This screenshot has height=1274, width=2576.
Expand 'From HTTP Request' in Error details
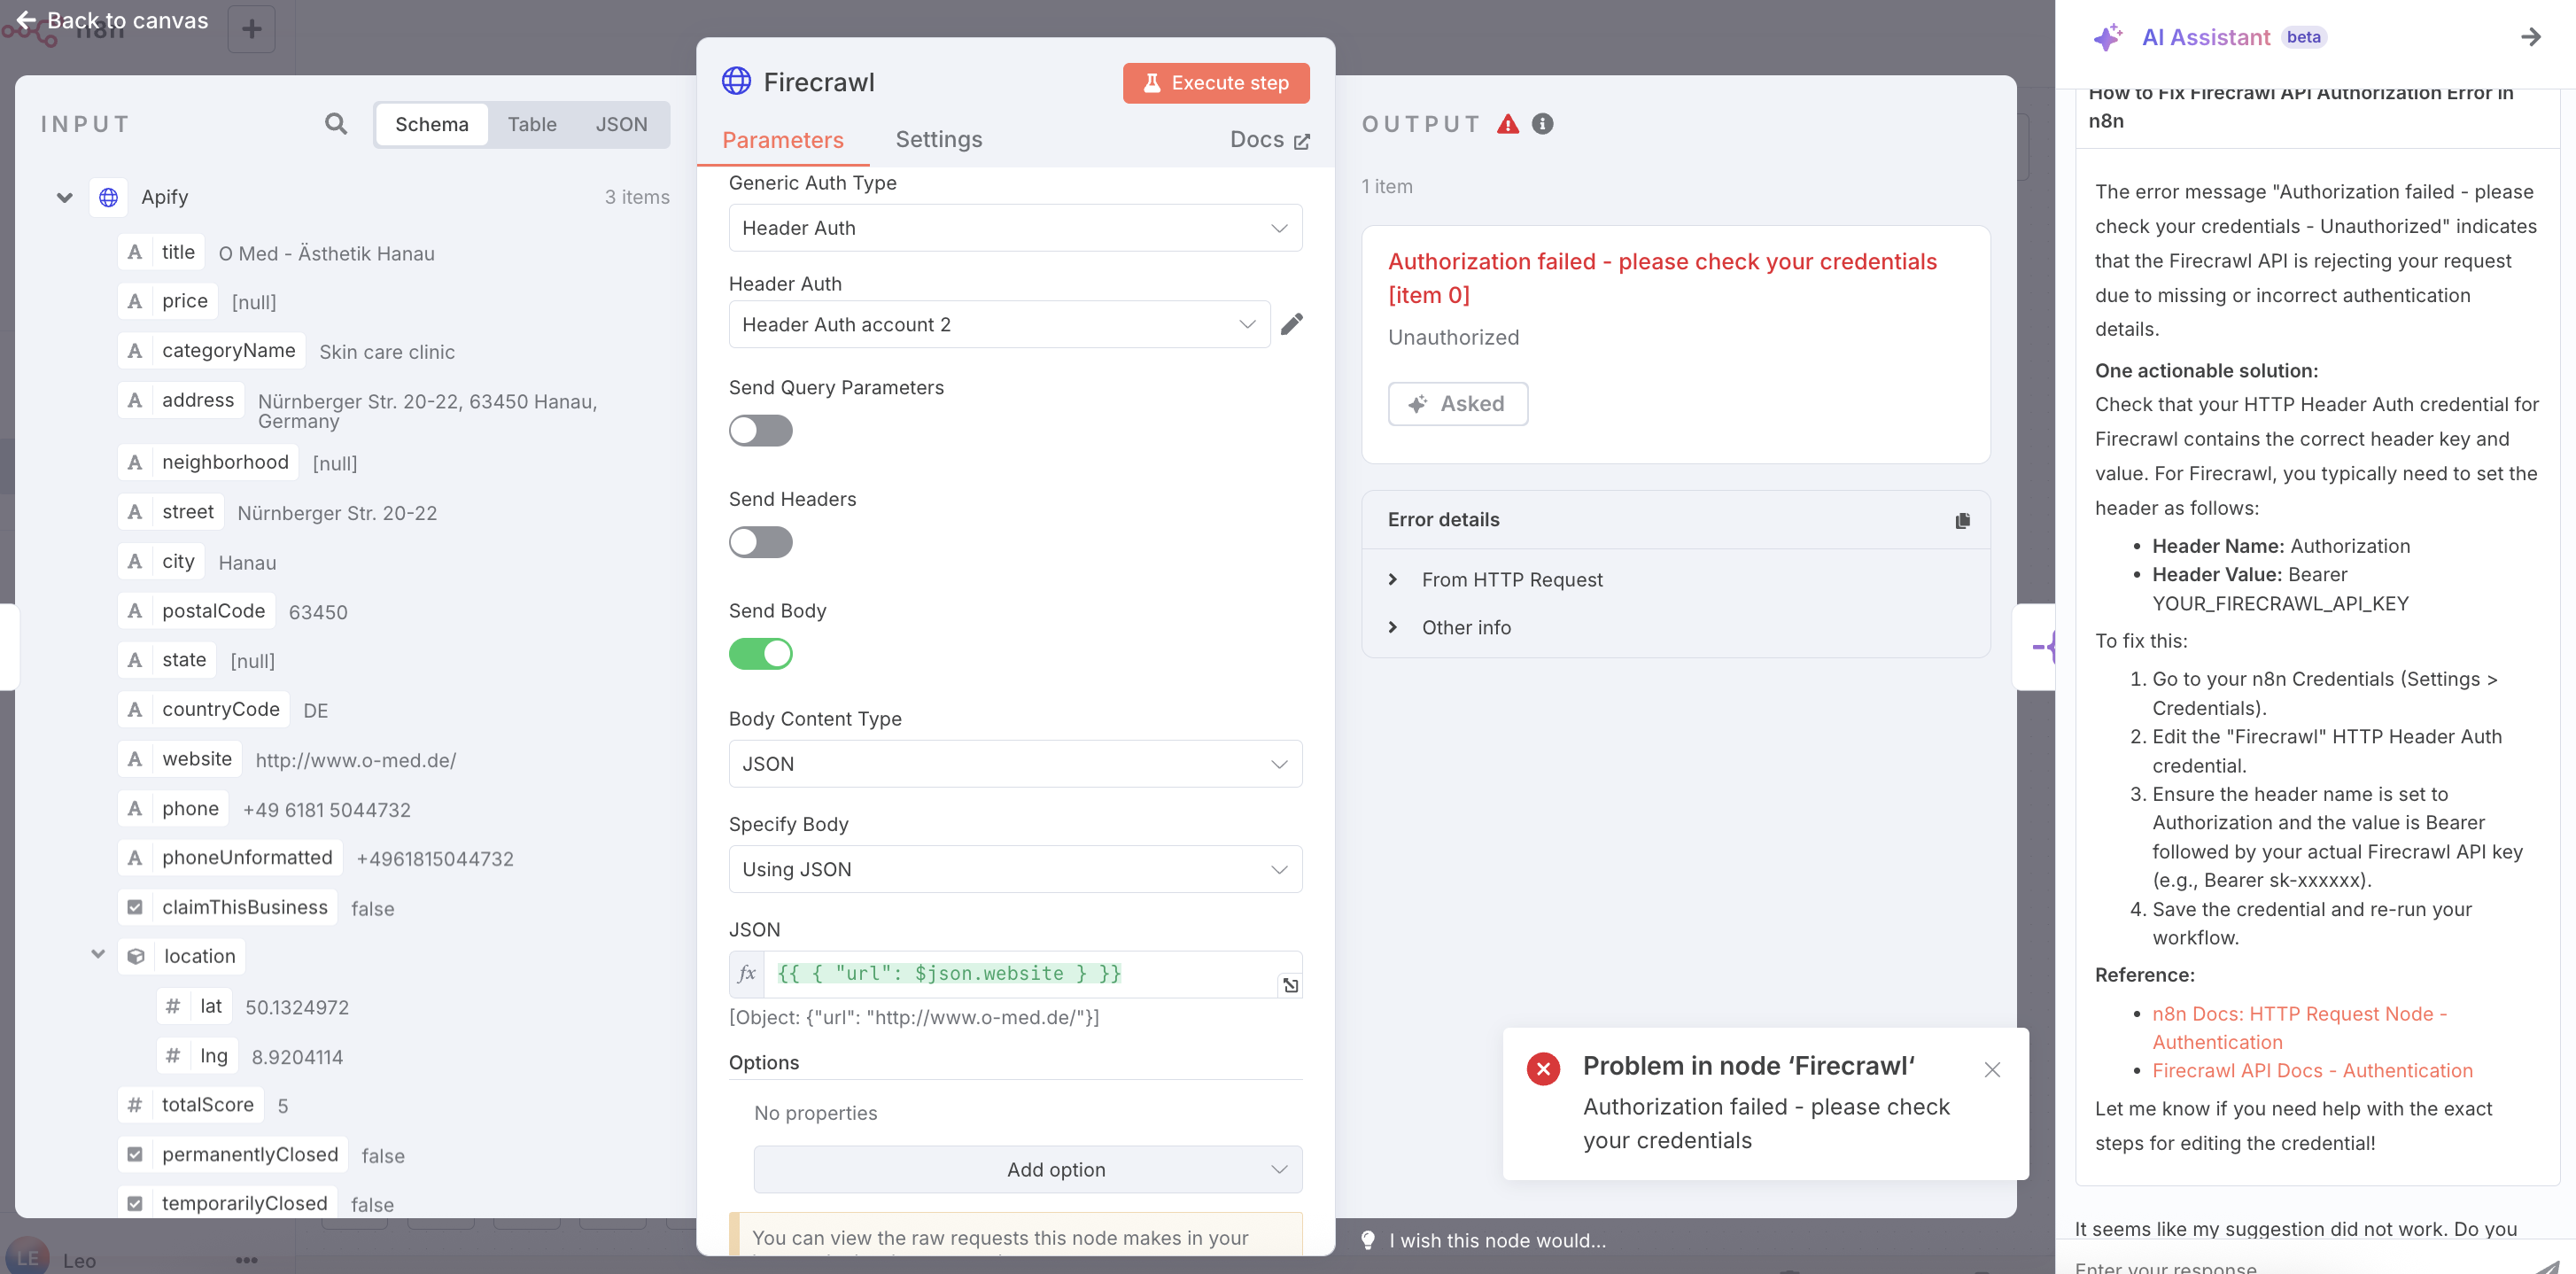[x=1395, y=580]
